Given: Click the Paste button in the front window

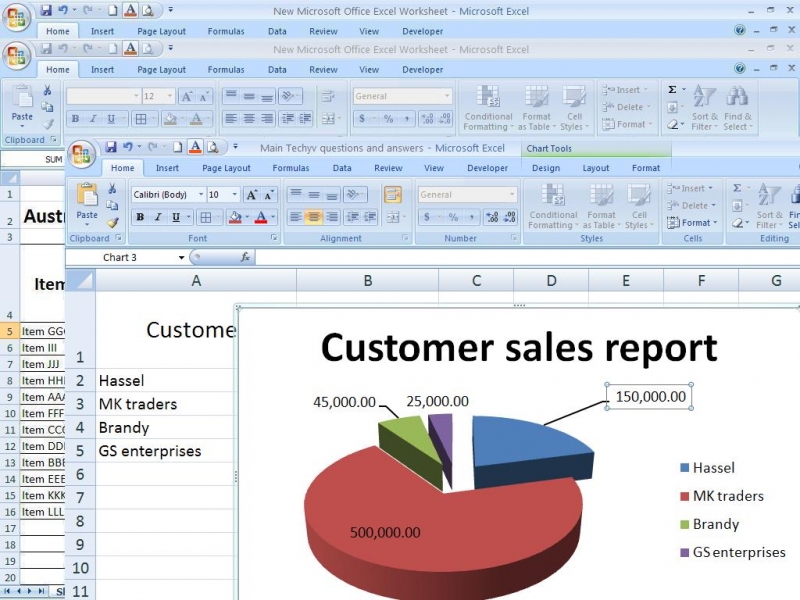Looking at the screenshot, I should 87,203.
